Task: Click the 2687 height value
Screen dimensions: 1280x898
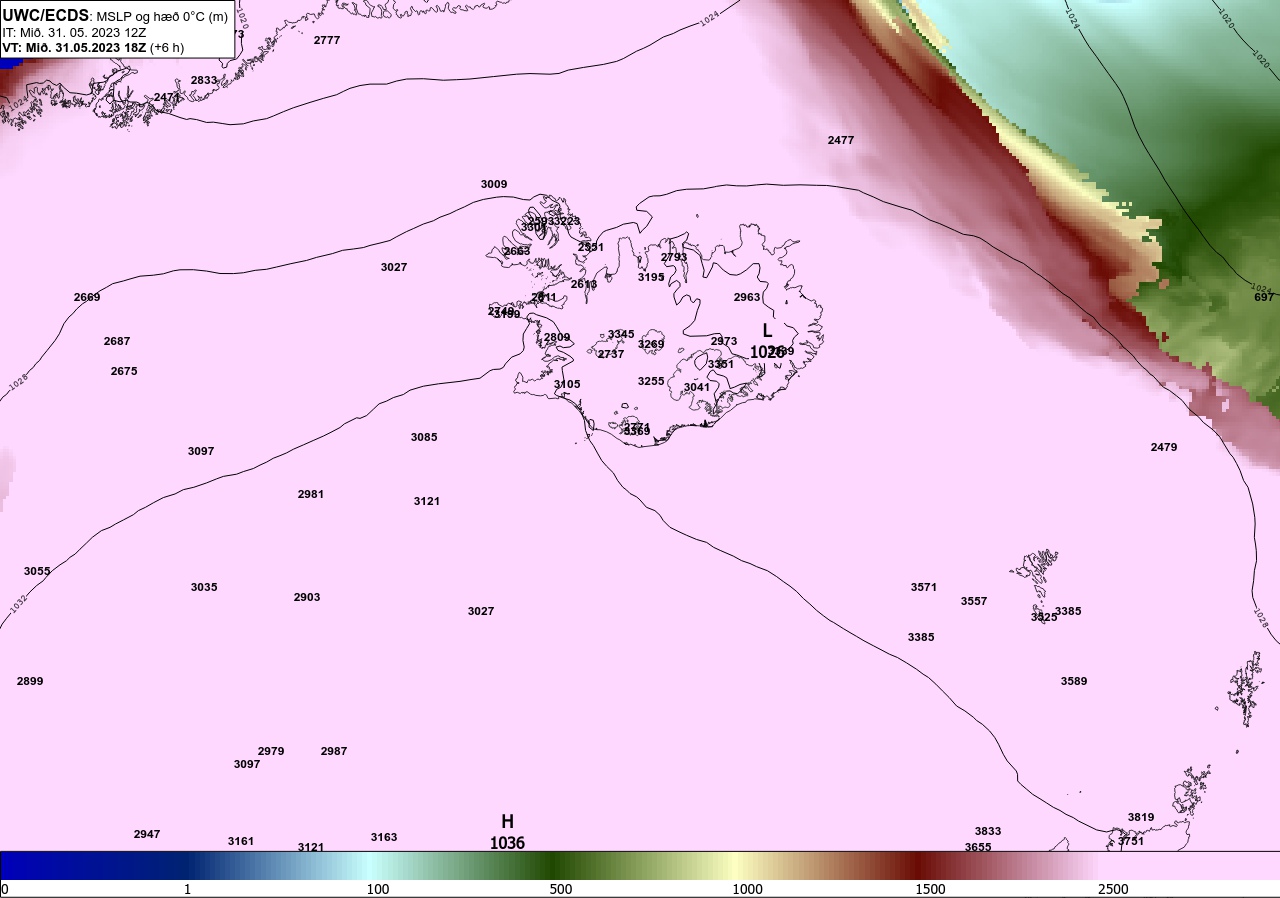Action: 117,341
